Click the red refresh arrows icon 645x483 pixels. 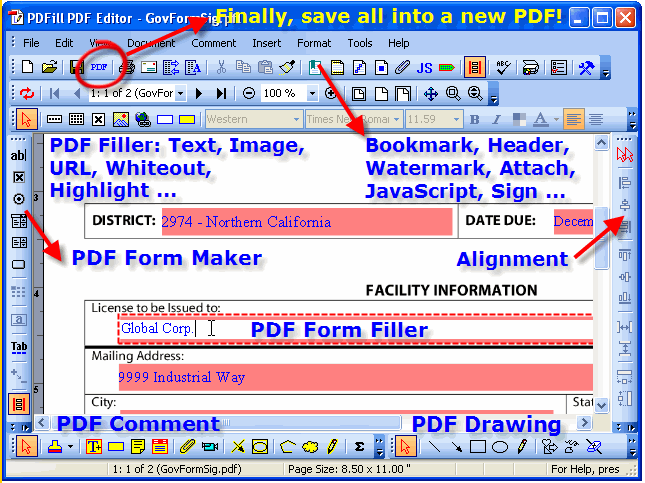[27, 93]
